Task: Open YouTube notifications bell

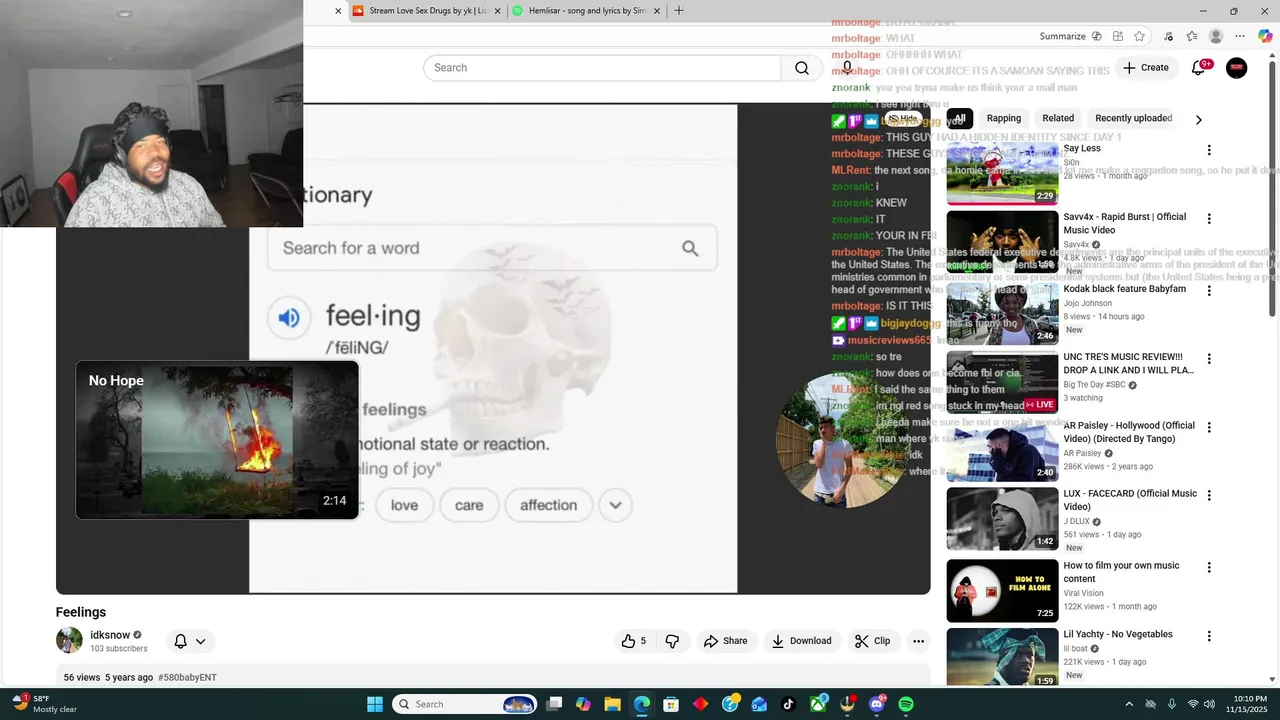Action: (x=1199, y=68)
